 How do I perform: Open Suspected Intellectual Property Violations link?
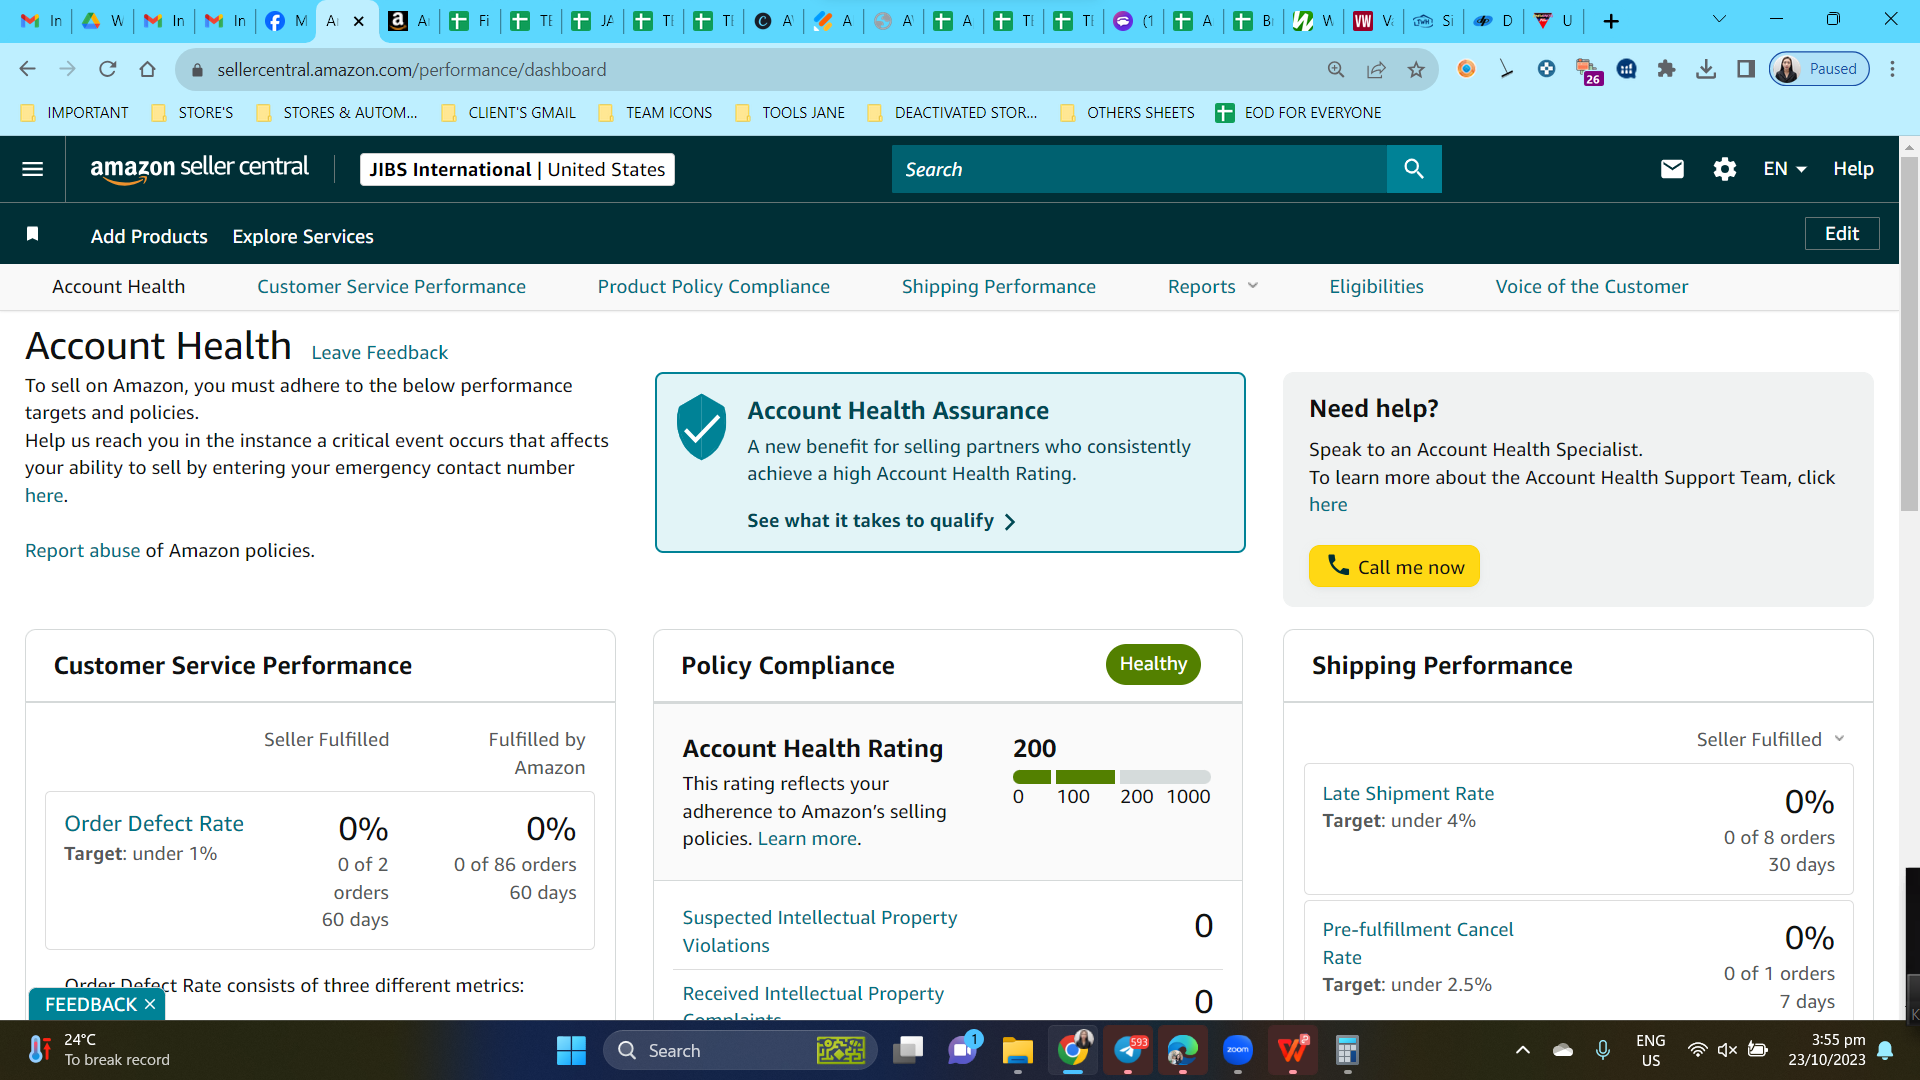click(x=820, y=931)
